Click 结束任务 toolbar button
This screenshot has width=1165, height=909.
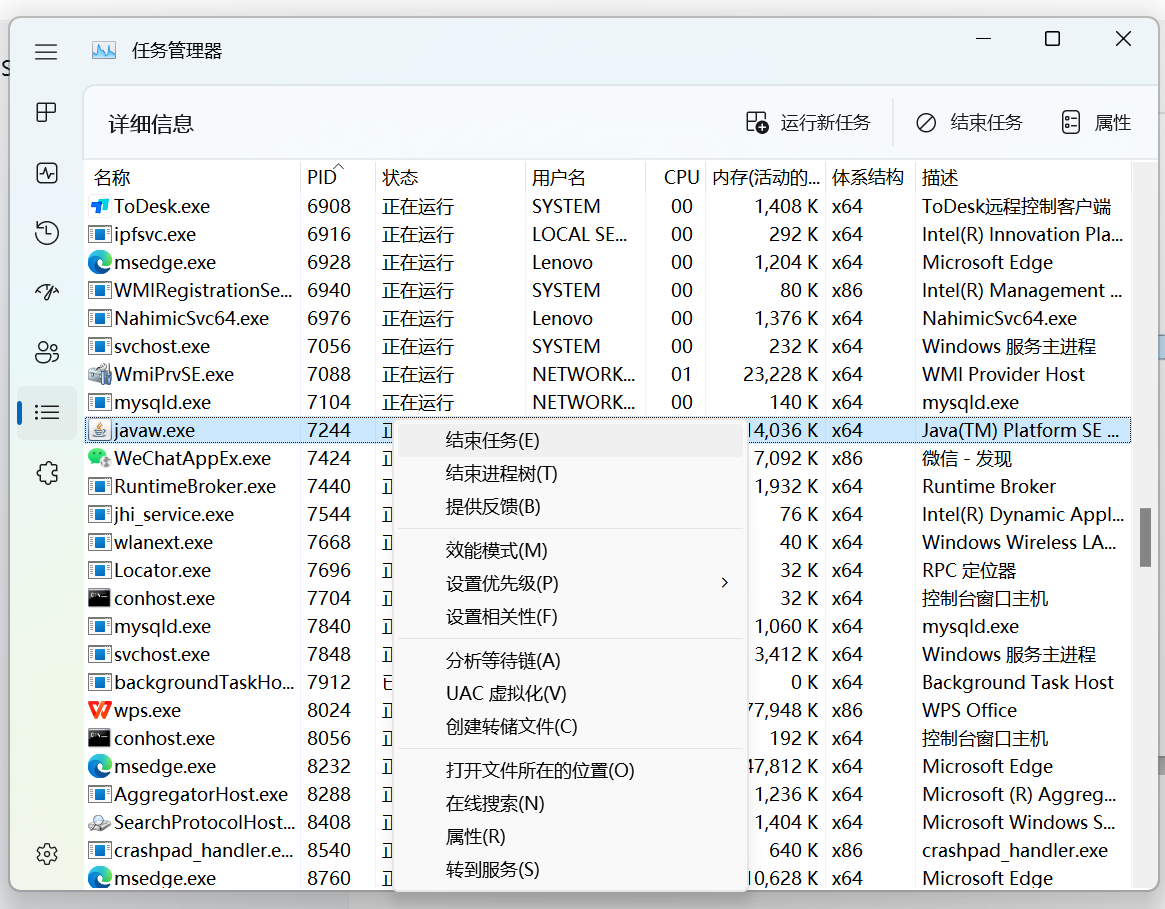point(969,123)
